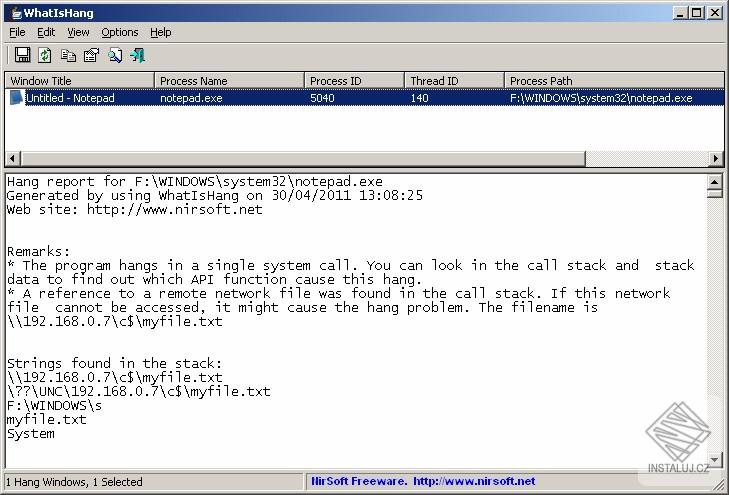Click the 'Remarks:' heading in report
Image resolution: width=729 pixels, height=495 pixels.
pyautogui.click(x=38, y=251)
